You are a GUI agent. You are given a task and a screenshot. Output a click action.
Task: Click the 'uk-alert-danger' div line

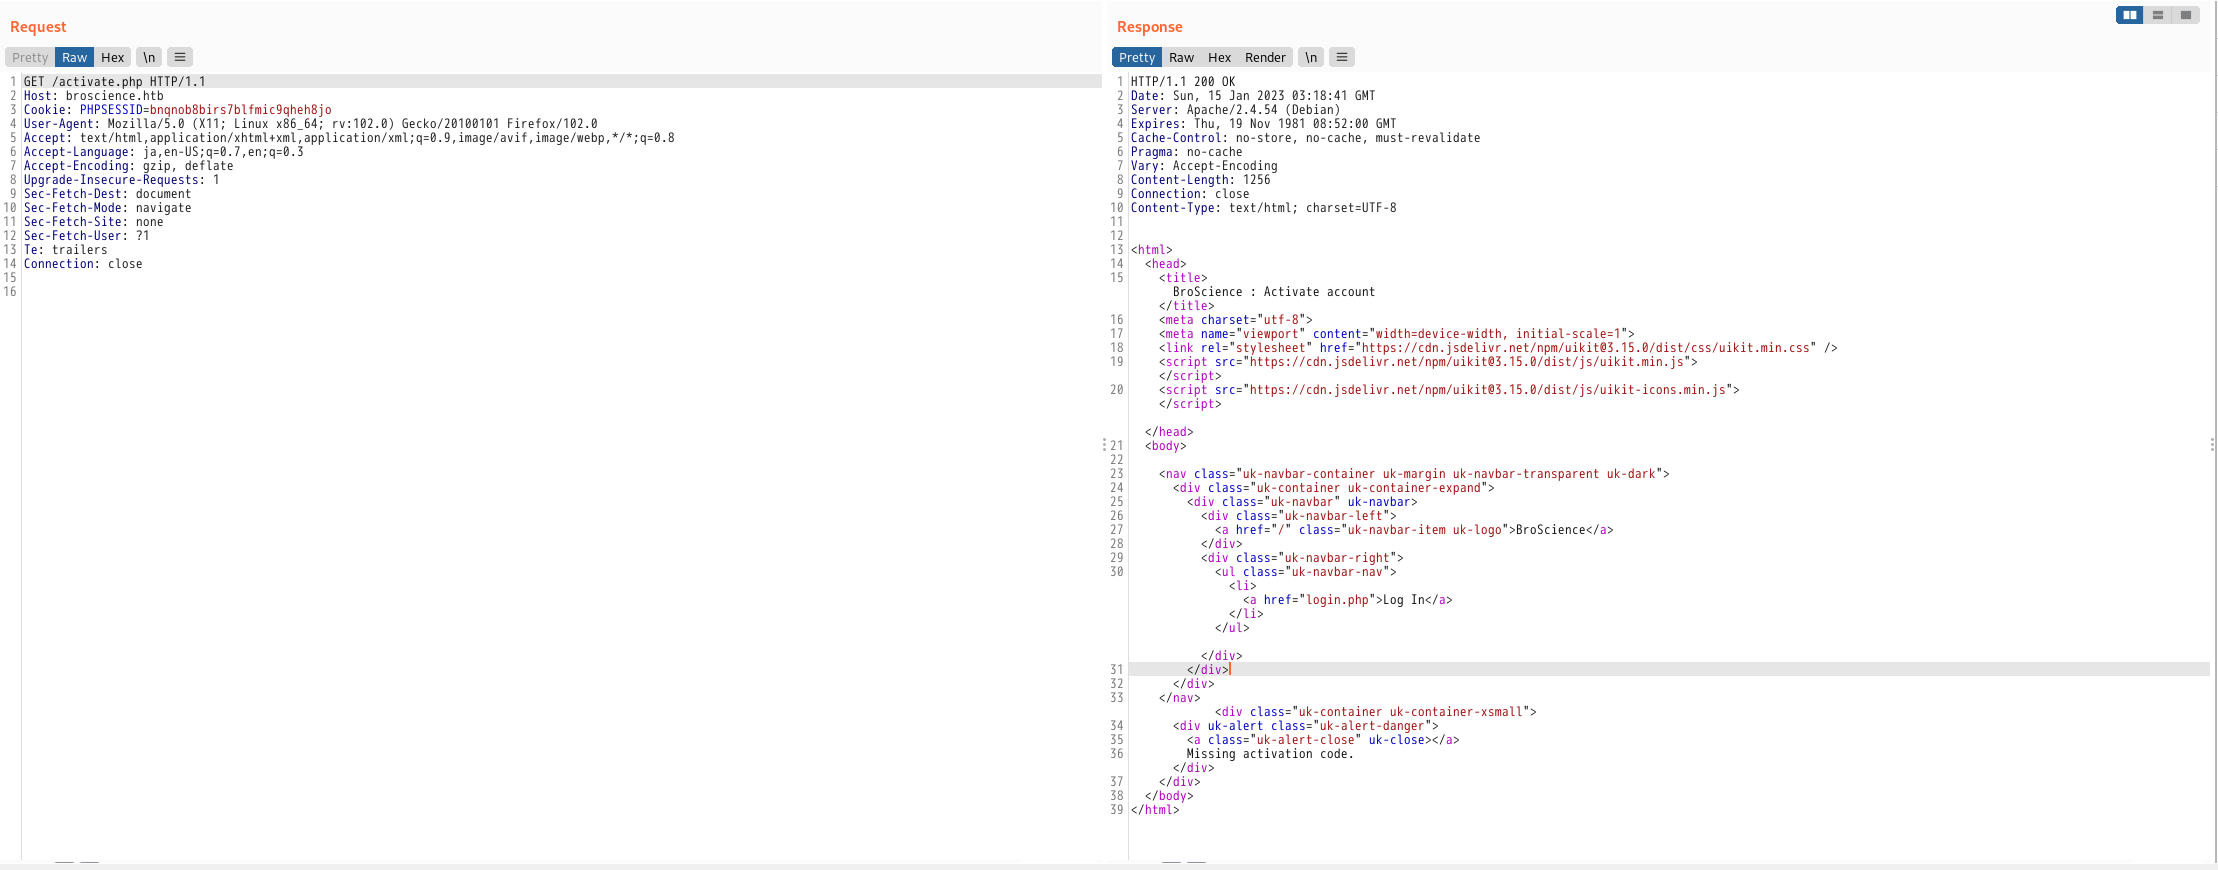click(1306, 726)
